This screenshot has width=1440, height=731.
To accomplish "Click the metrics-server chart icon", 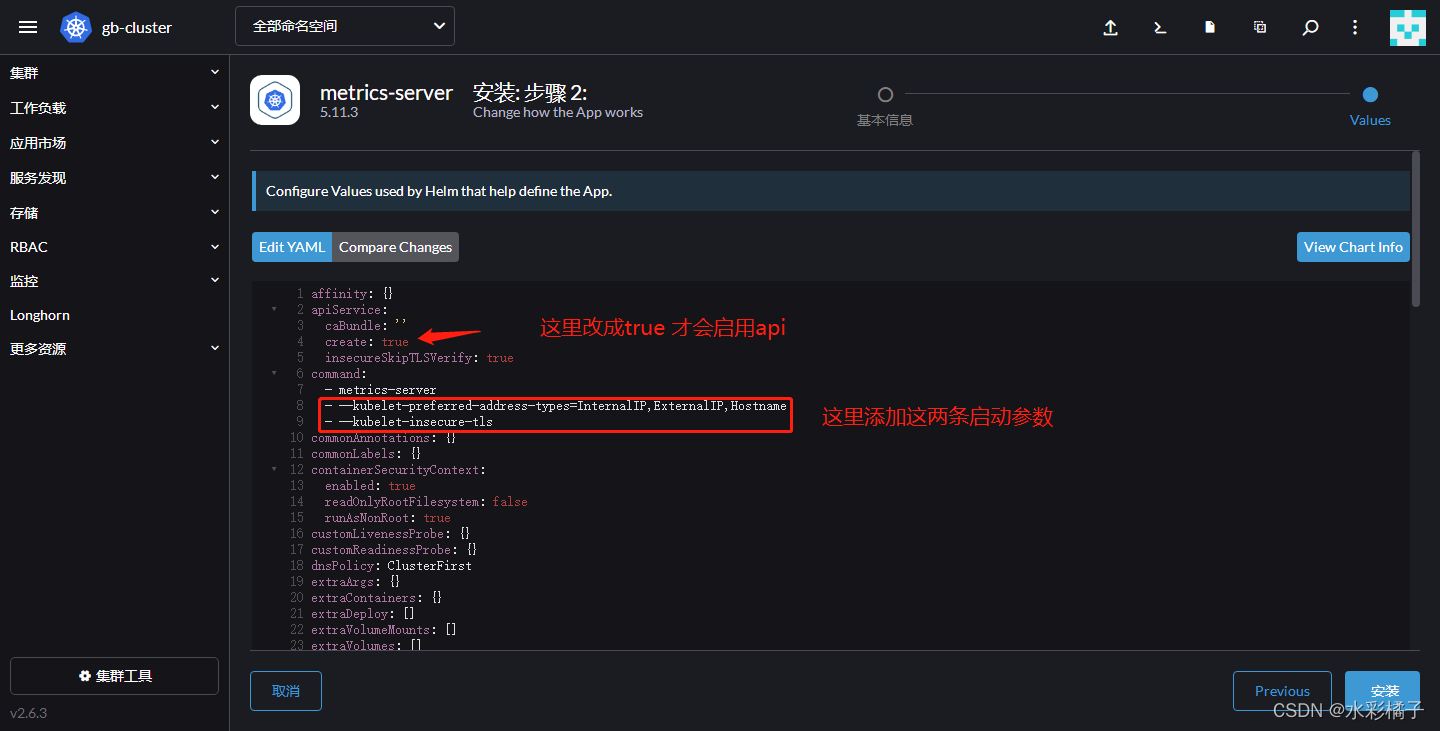I will (275, 100).
